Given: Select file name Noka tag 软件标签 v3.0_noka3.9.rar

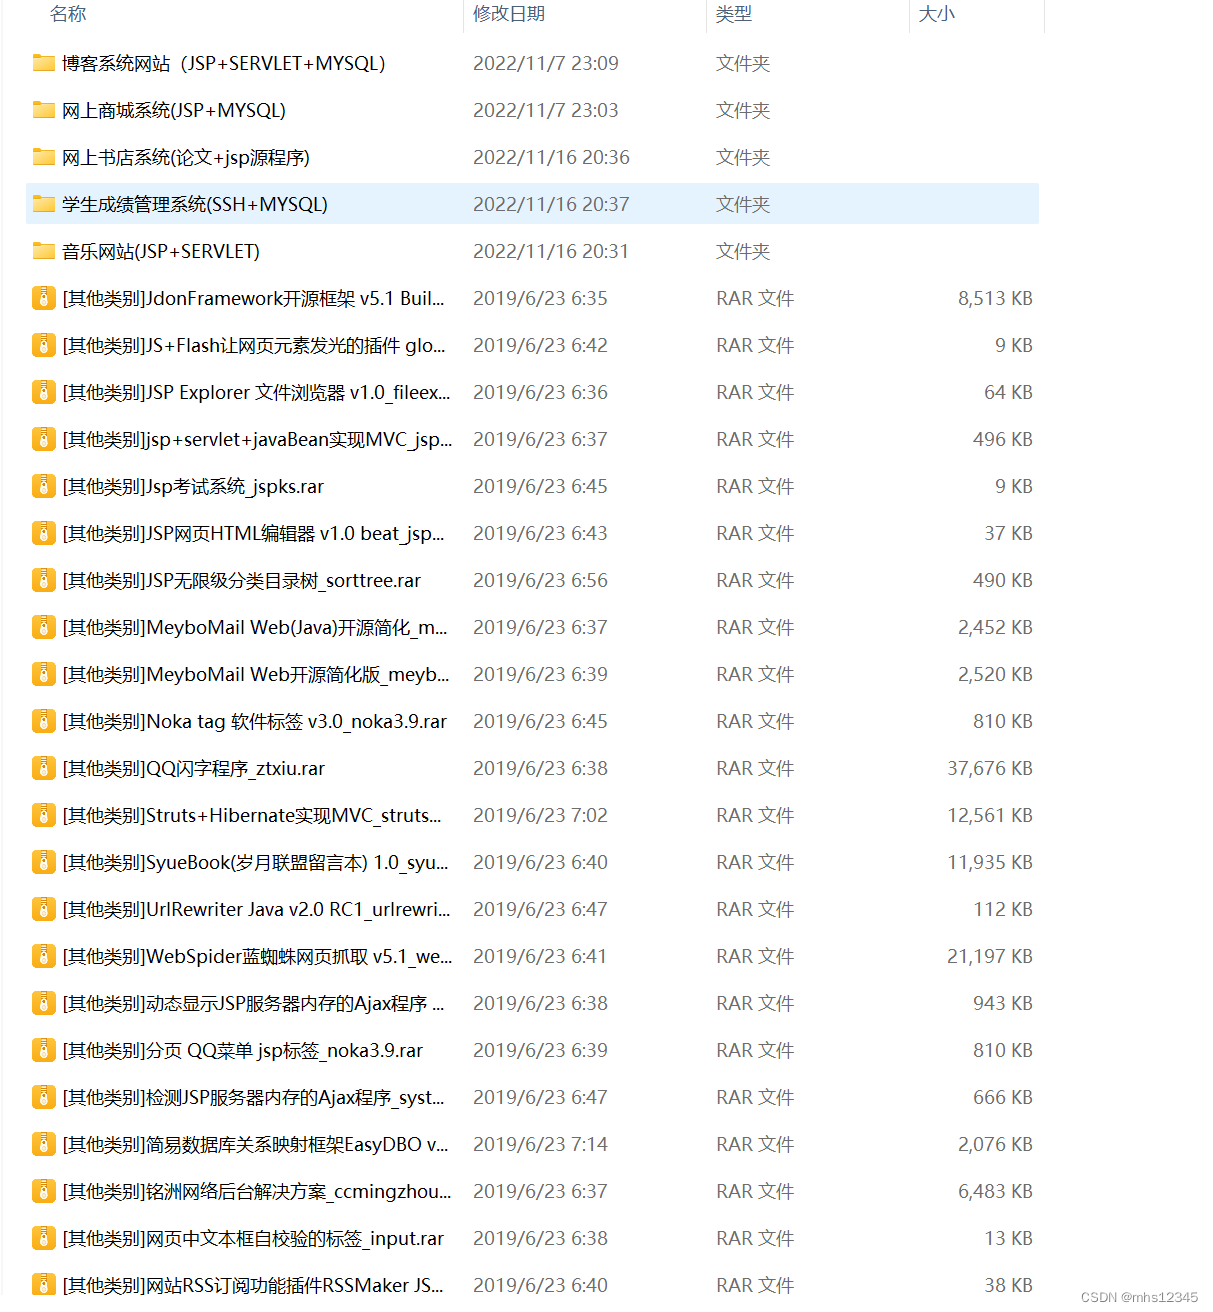Looking at the screenshot, I should point(254,721).
